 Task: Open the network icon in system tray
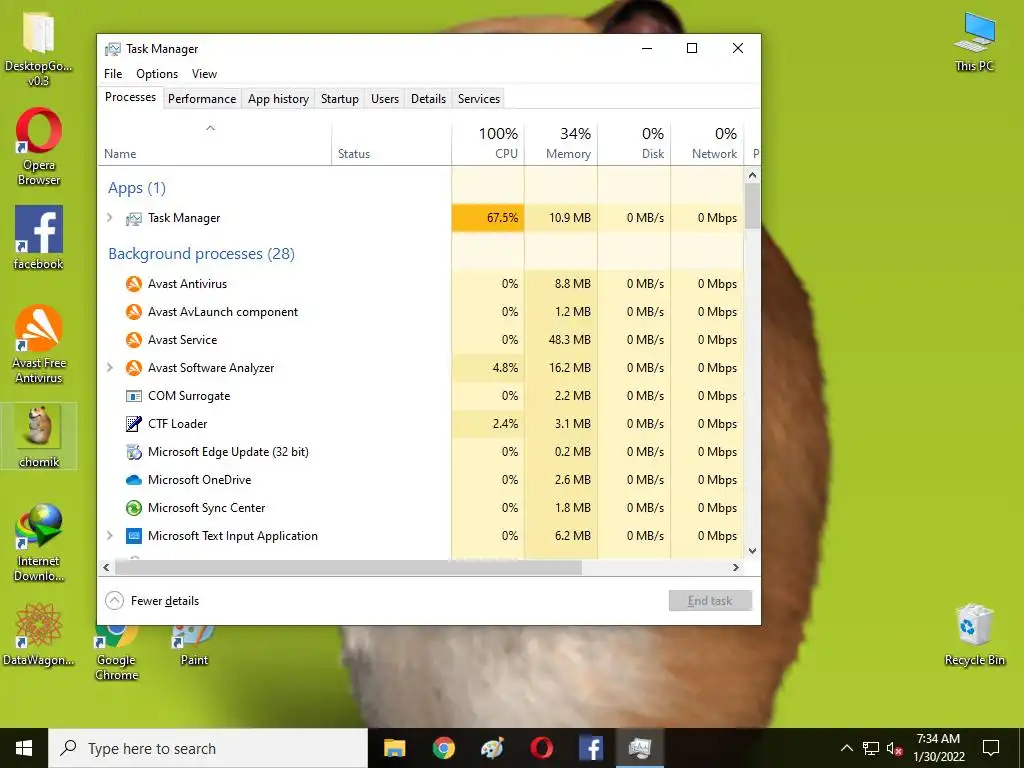pyautogui.click(x=871, y=748)
